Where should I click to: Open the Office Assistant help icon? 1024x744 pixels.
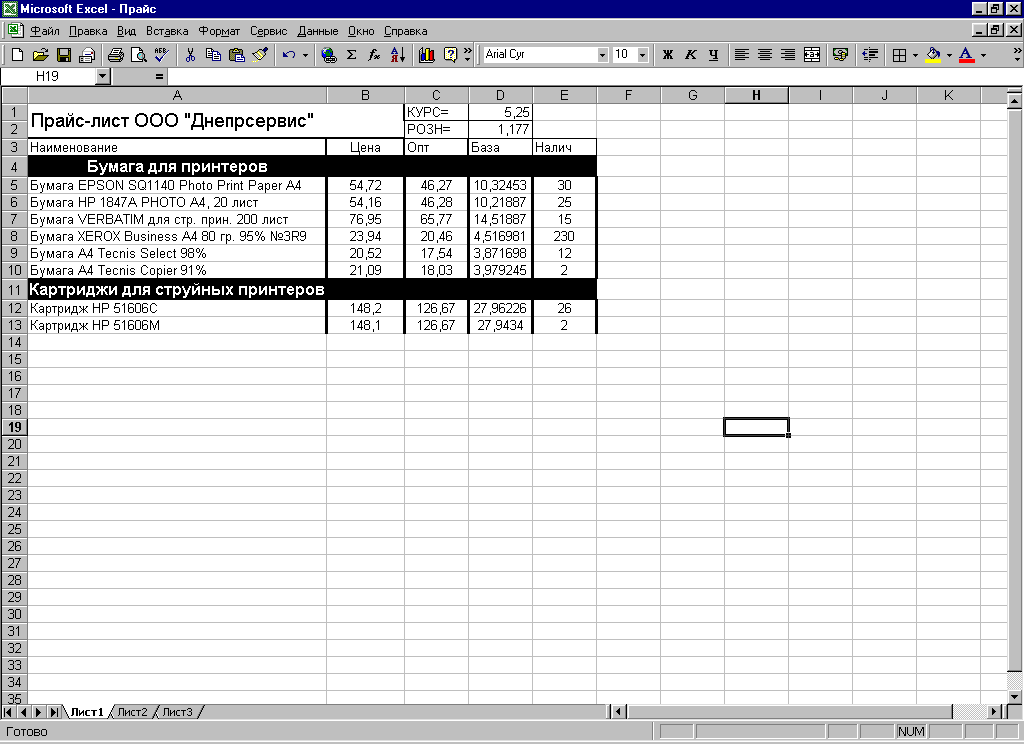click(450, 55)
